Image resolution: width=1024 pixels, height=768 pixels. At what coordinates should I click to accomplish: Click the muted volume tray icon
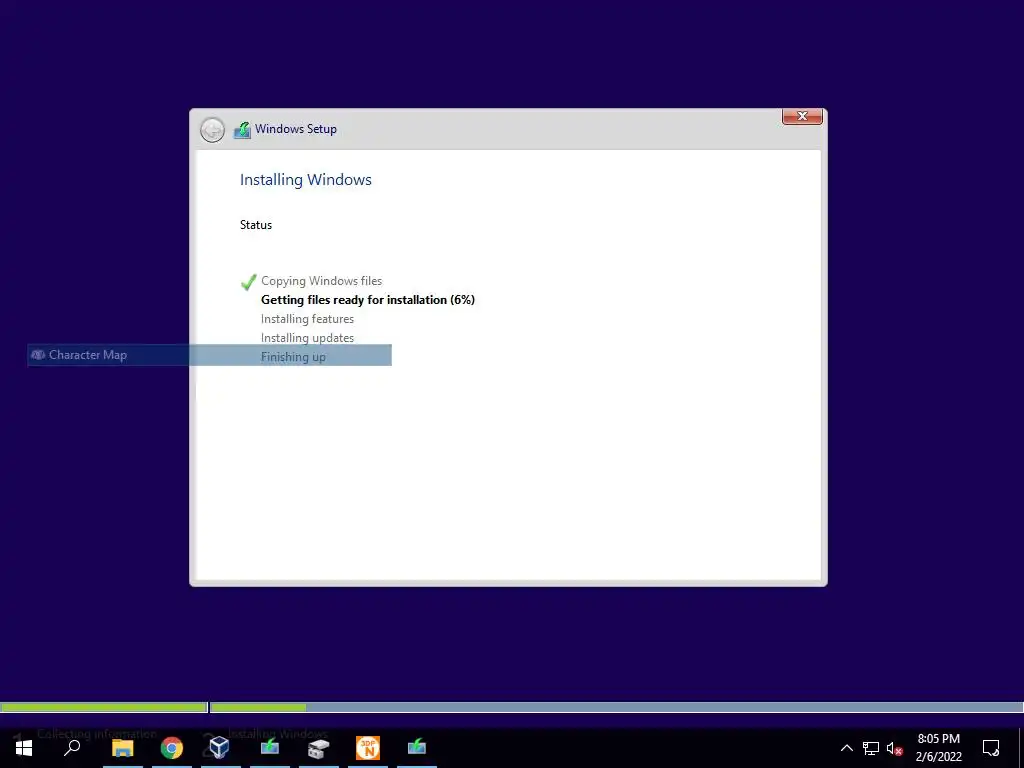coord(895,748)
